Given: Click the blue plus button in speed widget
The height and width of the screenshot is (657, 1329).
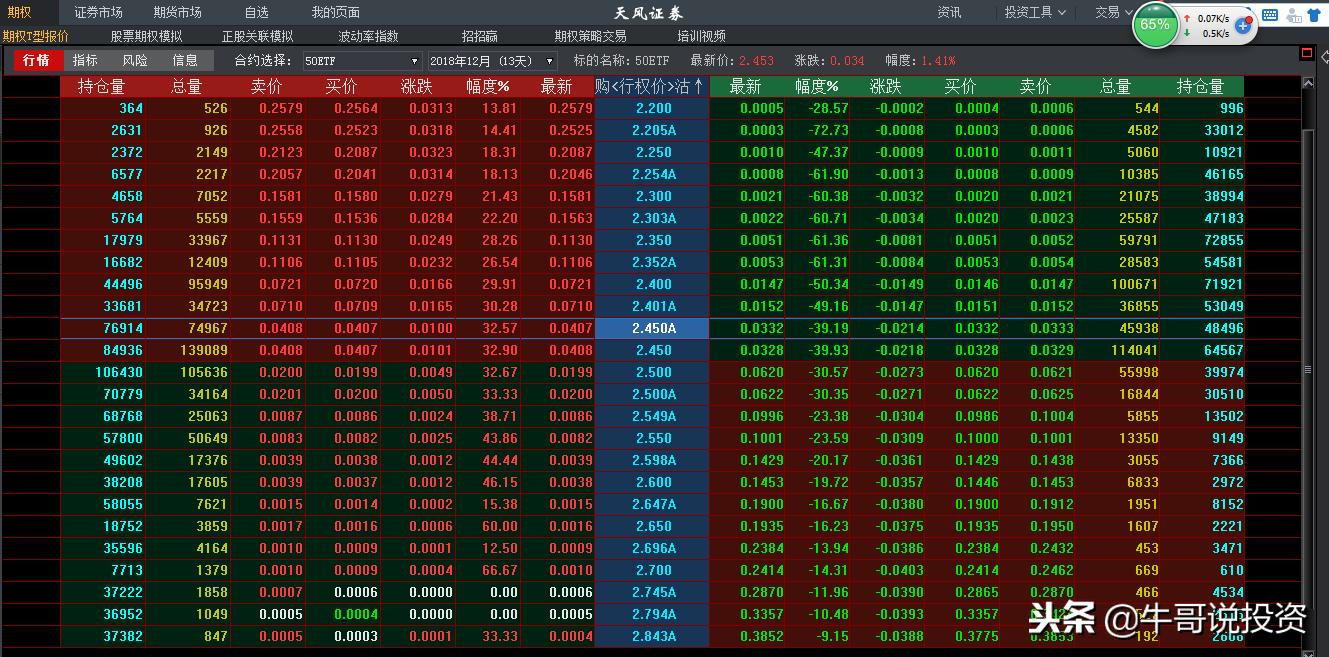Looking at the screenshot, I should [1243, 26].
